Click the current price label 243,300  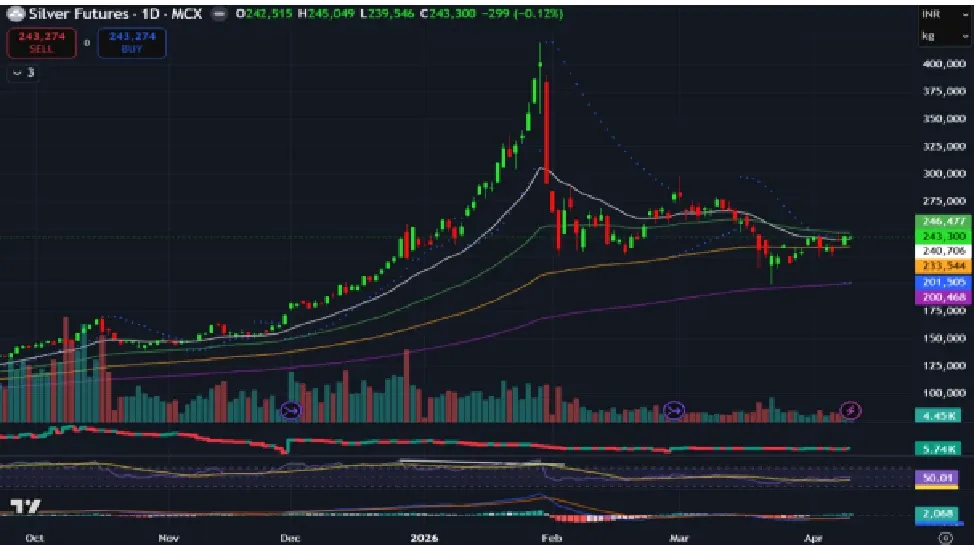point(944,236)
